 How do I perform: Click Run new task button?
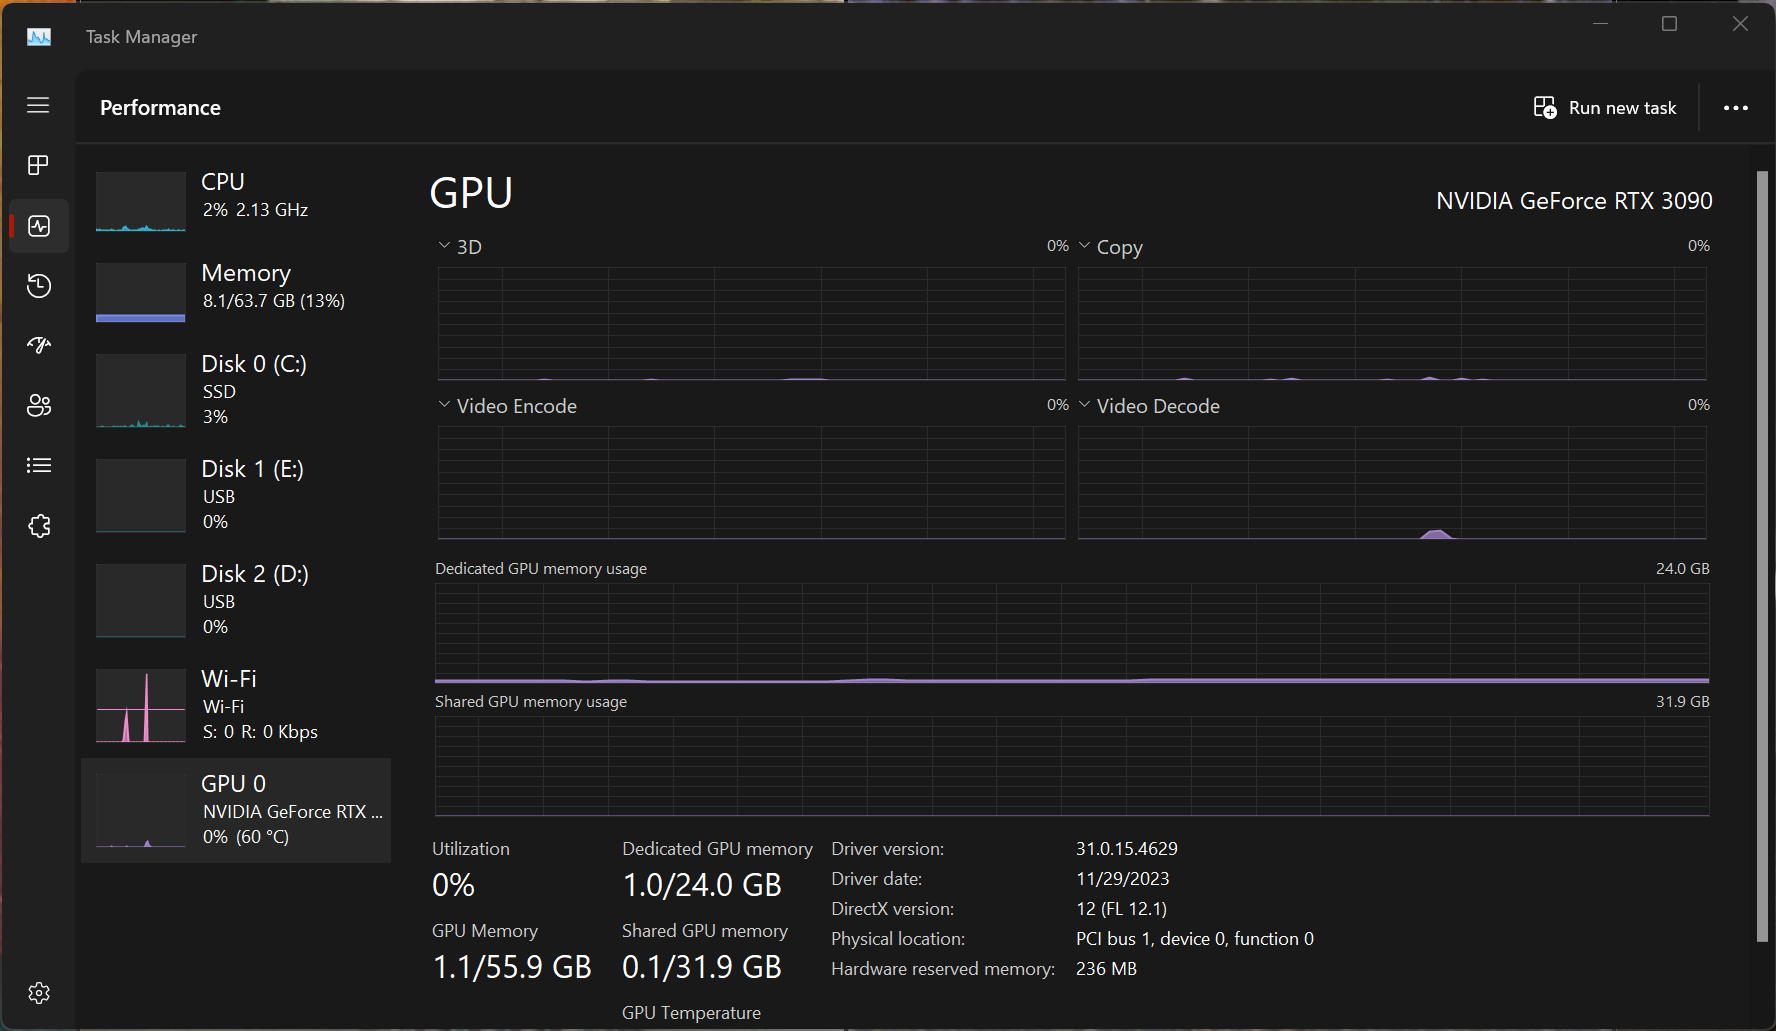pos(1605,108)
